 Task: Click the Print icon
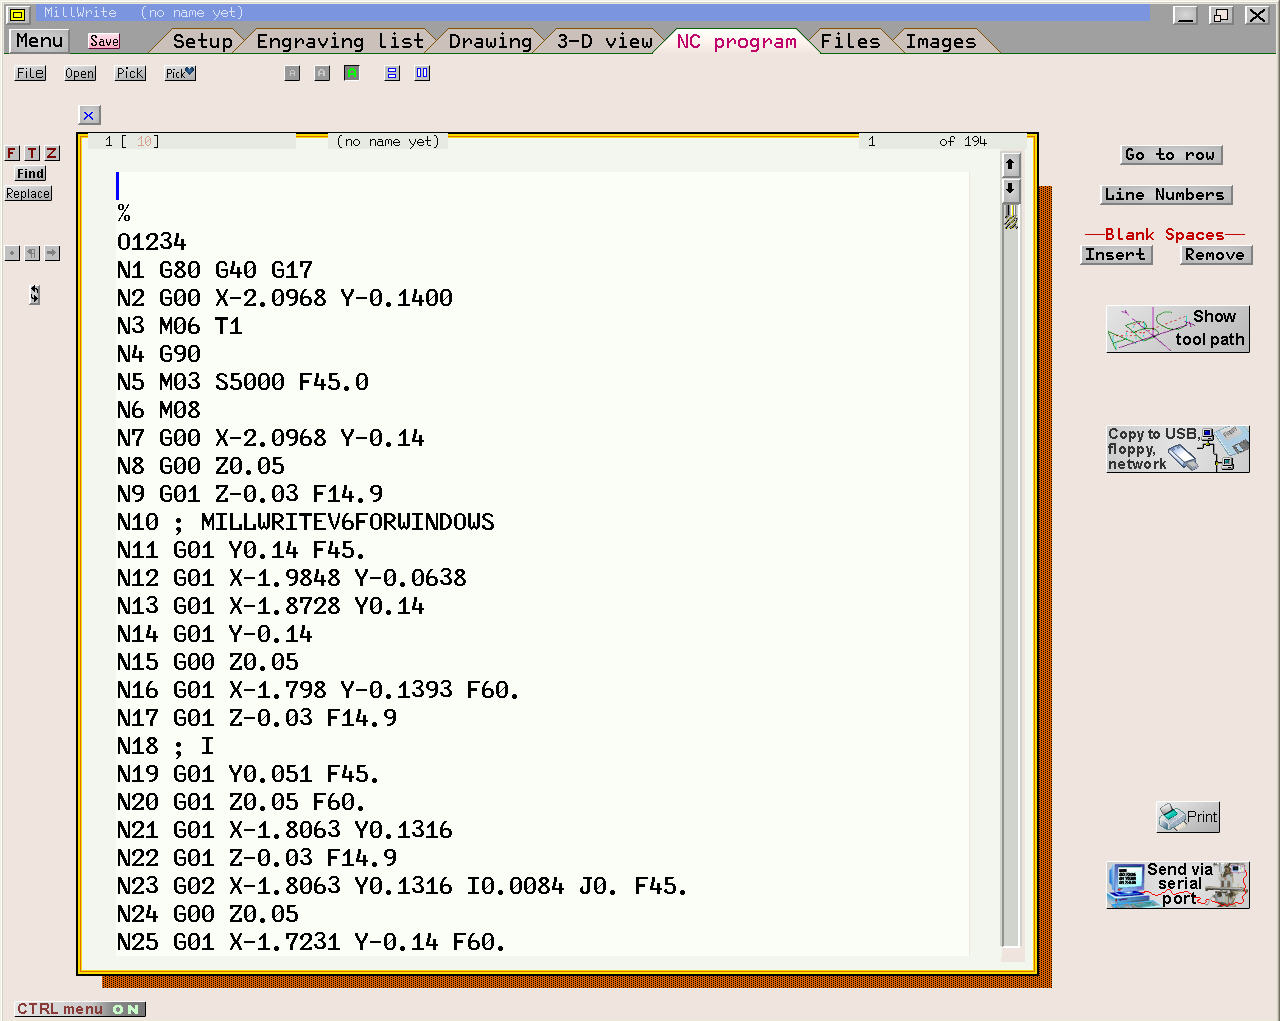coord(1187,816)
